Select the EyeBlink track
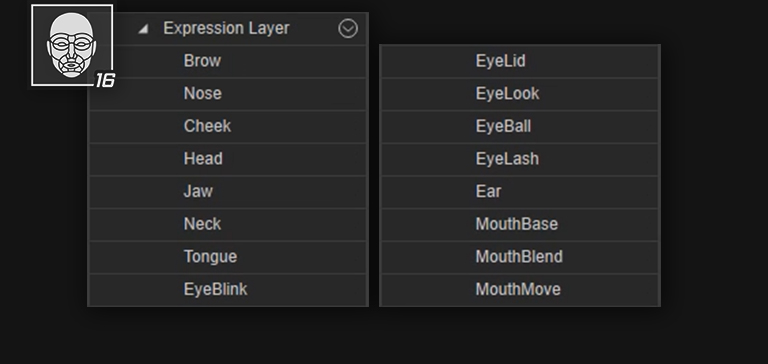Viewport: 768px width, 364px height. pos(228,290)
